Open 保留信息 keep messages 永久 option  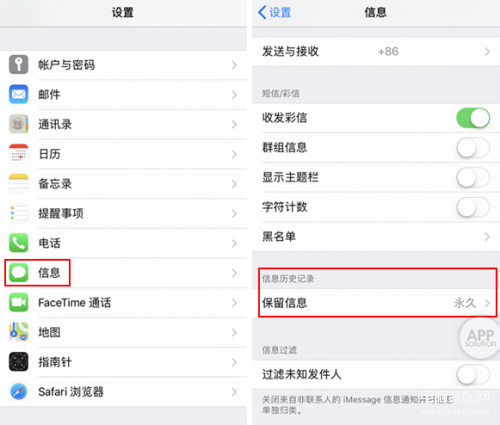pos(376,303)
